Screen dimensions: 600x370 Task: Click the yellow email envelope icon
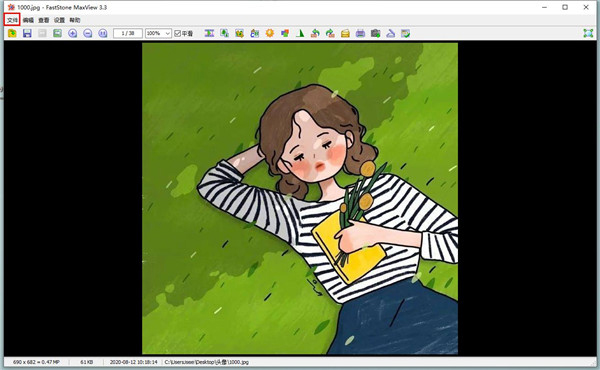[346, 34]
